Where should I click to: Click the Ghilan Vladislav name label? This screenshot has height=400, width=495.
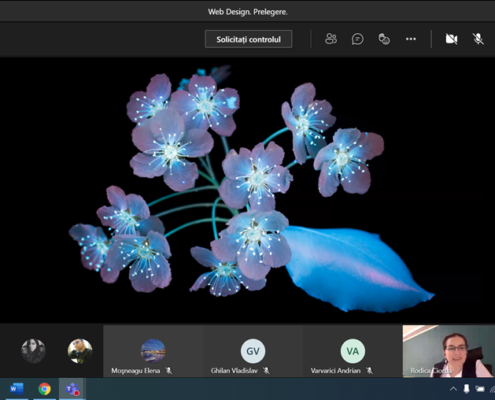tap(234, 370)
